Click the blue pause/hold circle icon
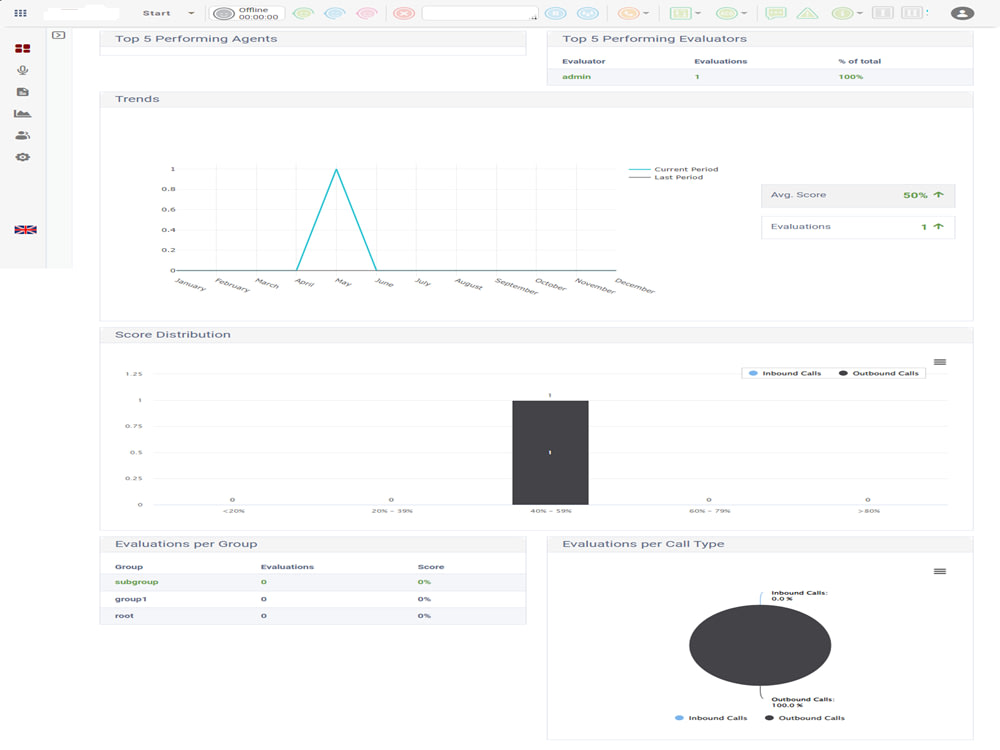1000x750 pixels. [x=555, y=13]
